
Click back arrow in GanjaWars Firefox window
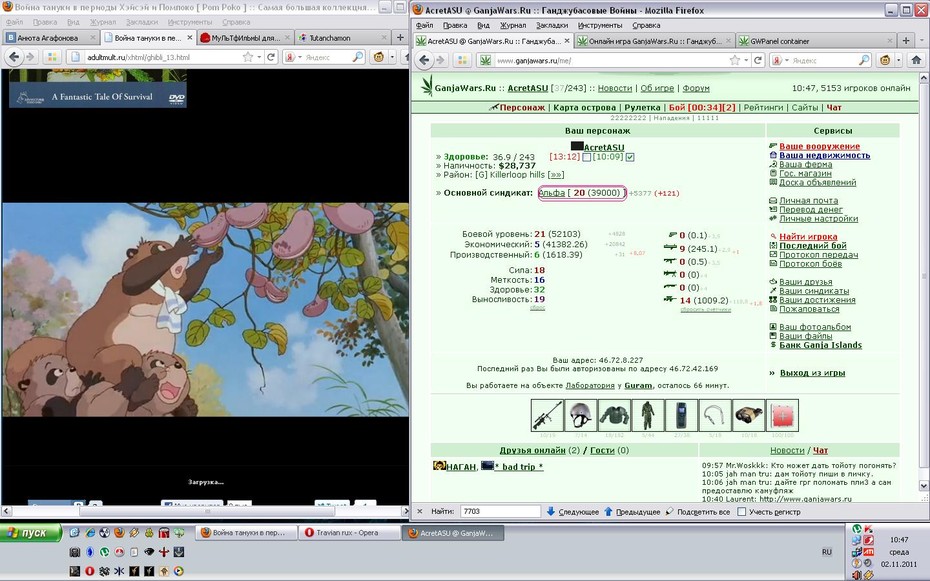click(x=423, y=60)
